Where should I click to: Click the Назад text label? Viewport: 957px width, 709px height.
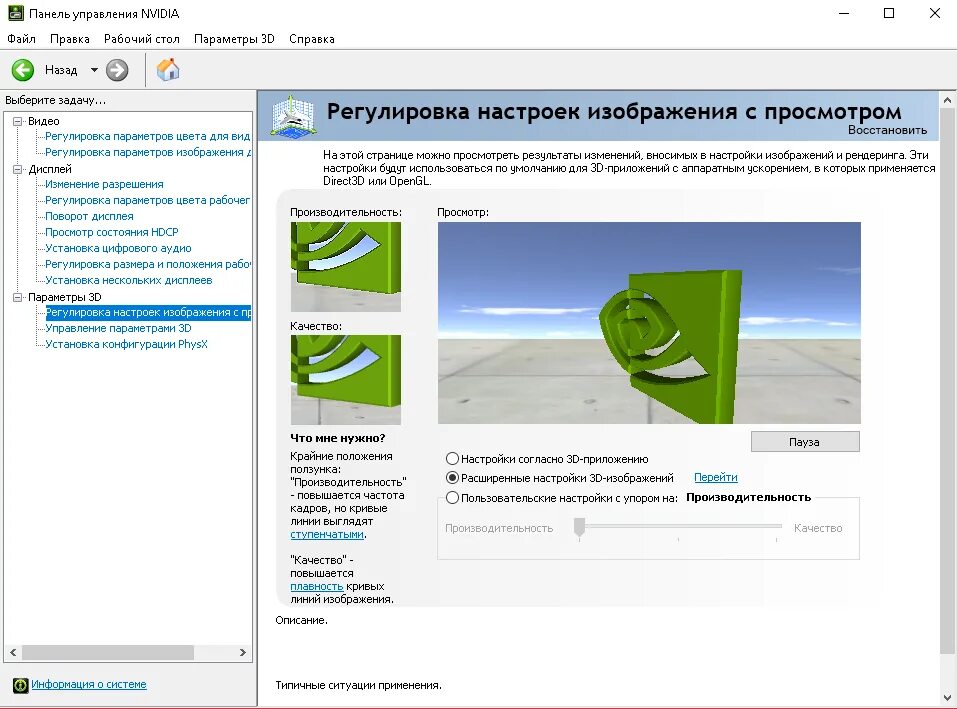coord(61,70)
